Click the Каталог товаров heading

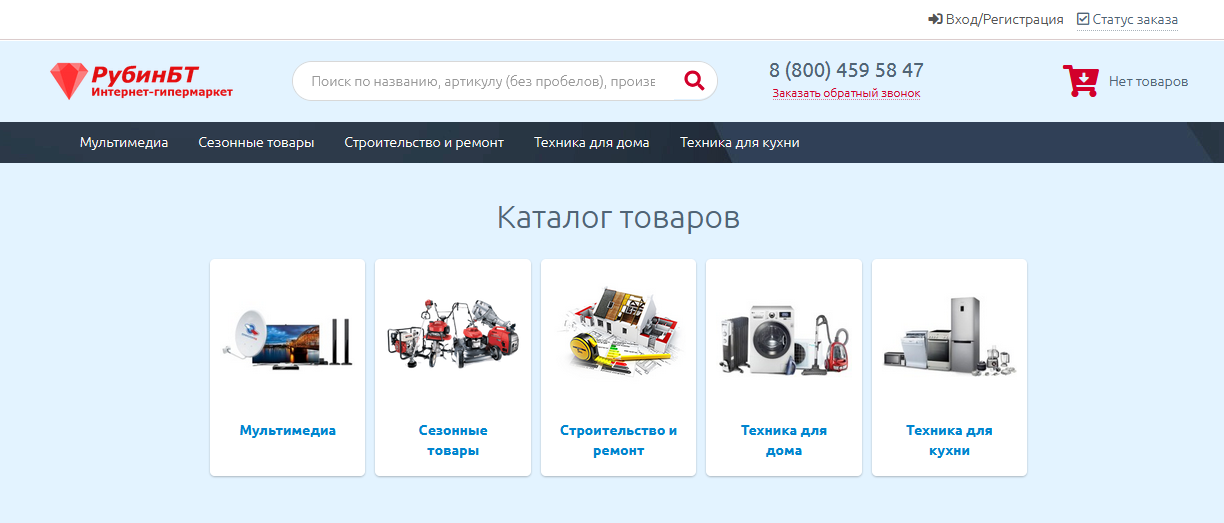coord(618,217)
